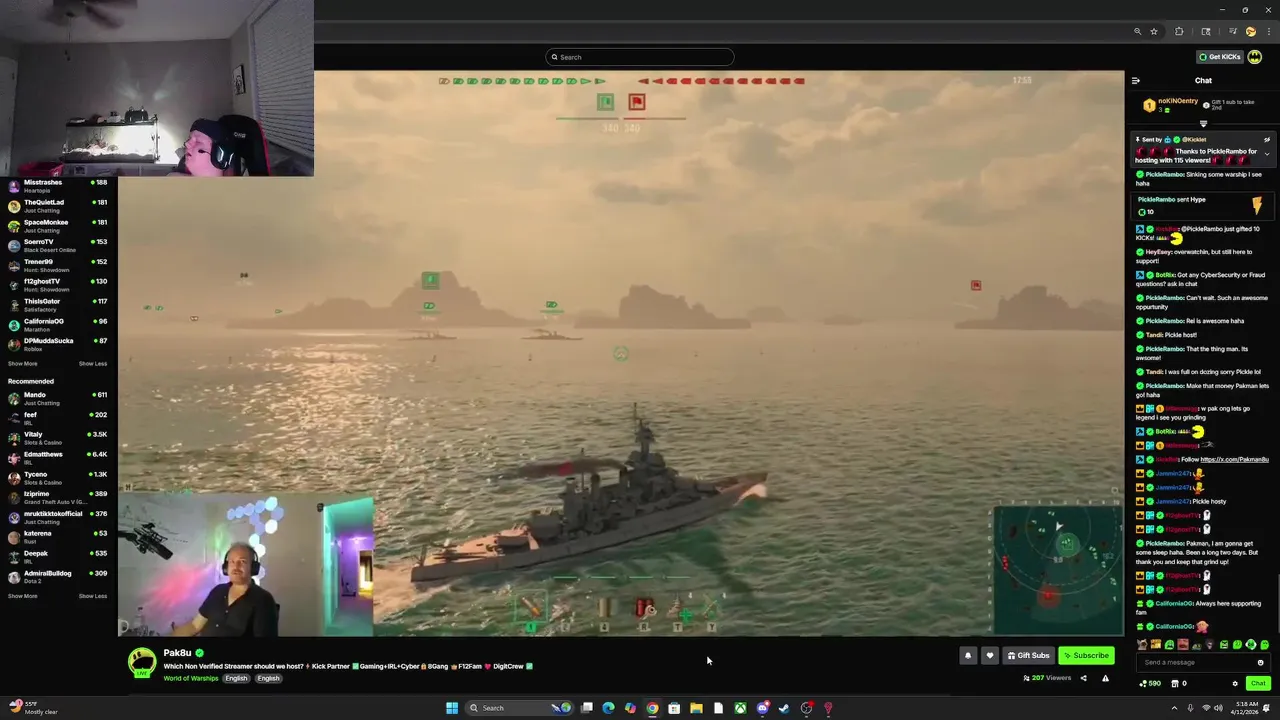Open the chat emoji picker
Screen dimensions: 1280x720
tap(1260, 662)
